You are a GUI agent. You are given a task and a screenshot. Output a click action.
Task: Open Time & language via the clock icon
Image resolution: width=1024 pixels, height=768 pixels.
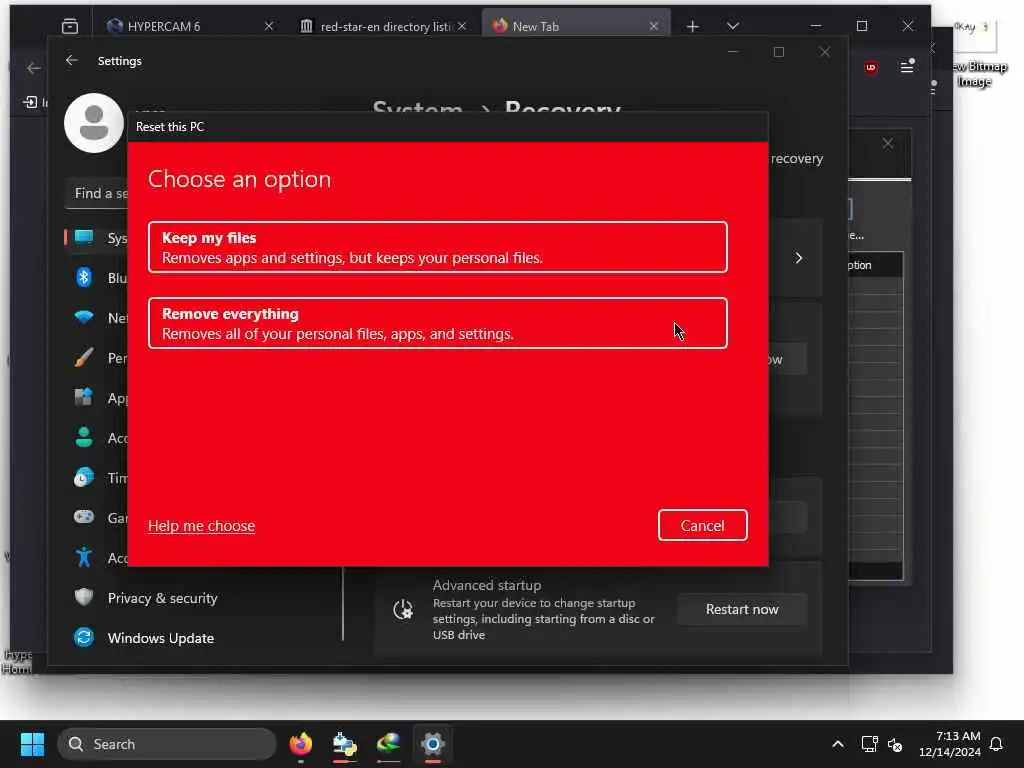click(x=84, y=477)
